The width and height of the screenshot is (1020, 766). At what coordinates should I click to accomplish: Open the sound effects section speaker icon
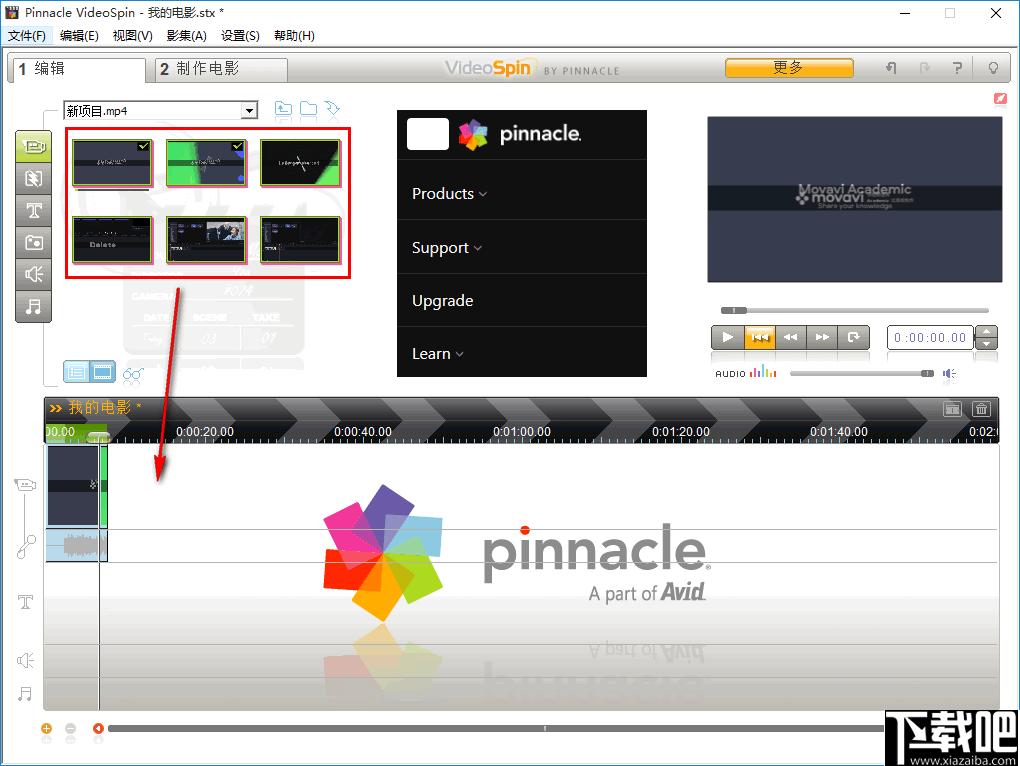(x=33, y=274)
